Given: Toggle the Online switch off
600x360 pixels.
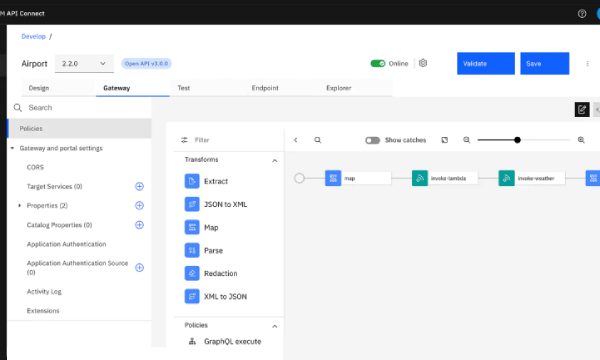Looking at the screenshot, I should (378, 64).
